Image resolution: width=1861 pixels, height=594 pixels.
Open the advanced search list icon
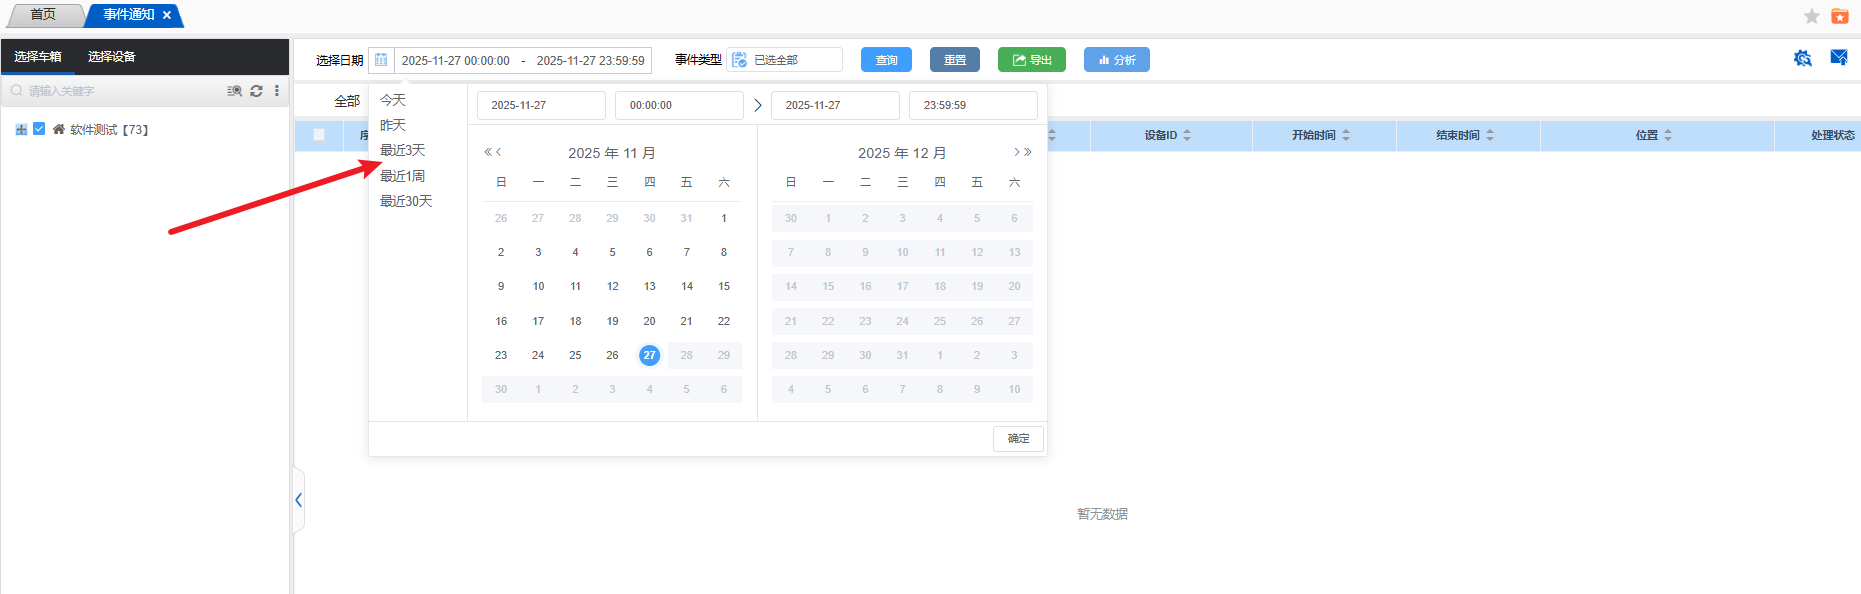pos(235,91)
